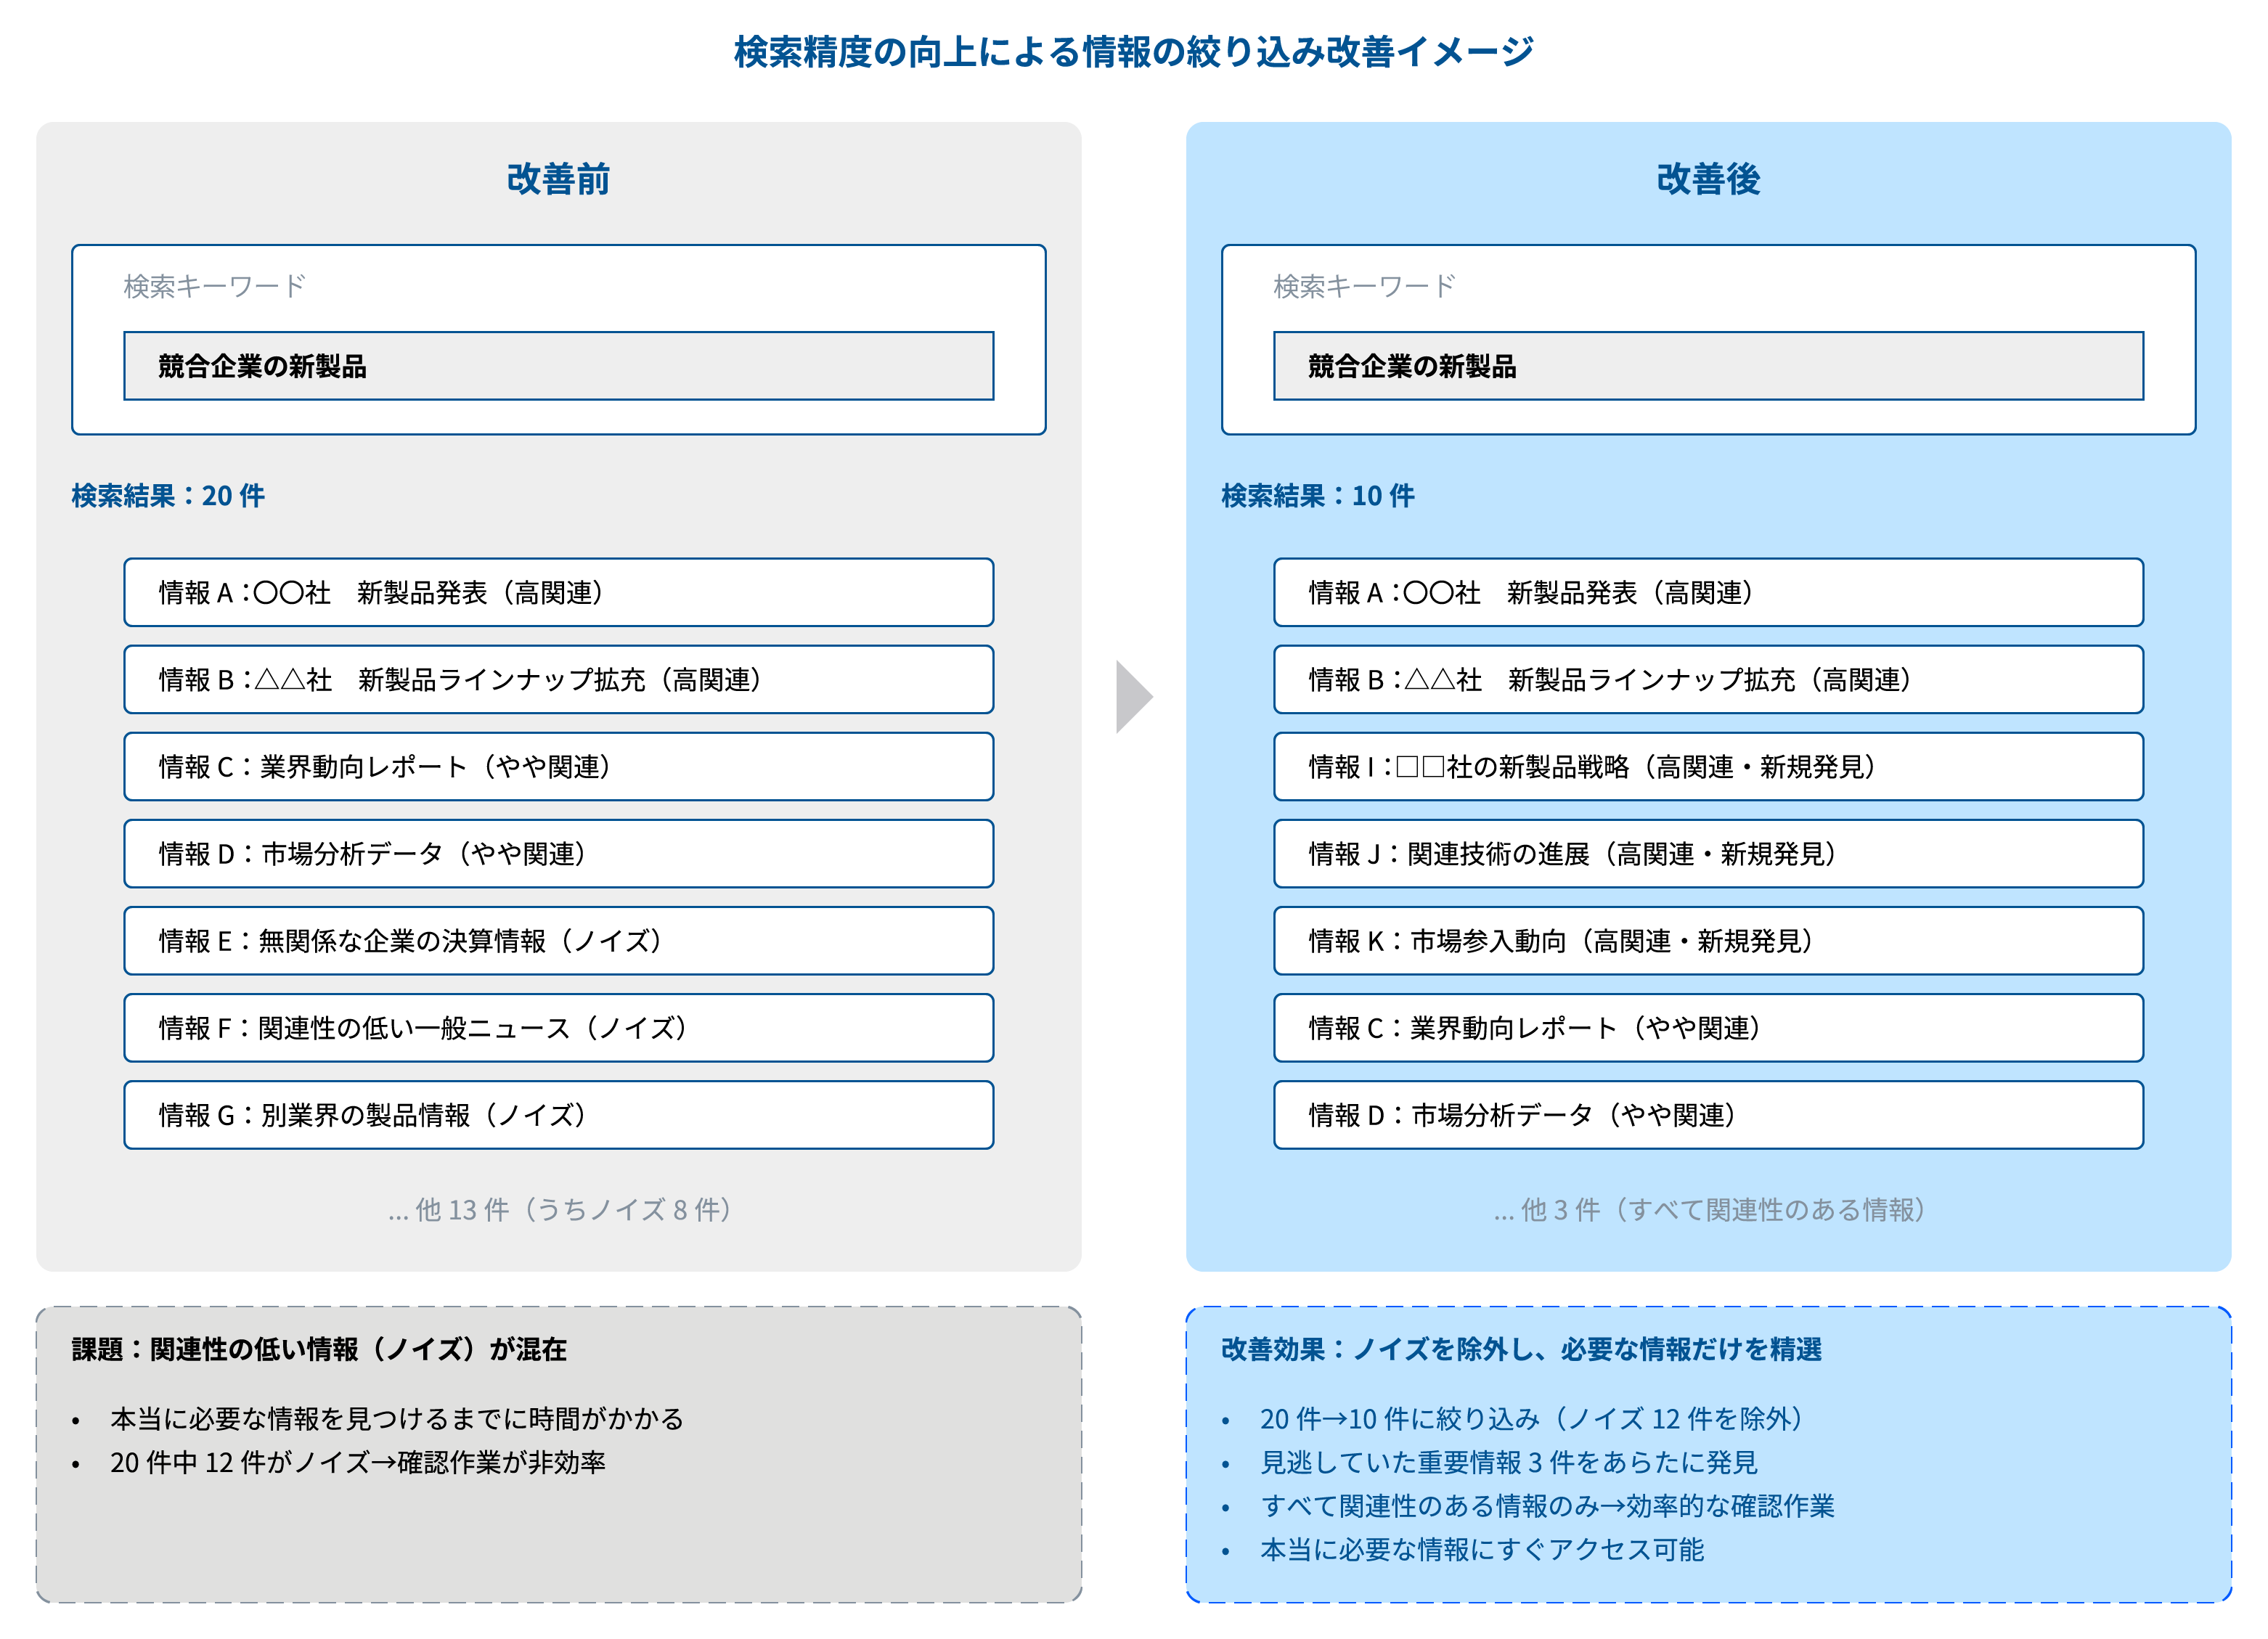Click the search keyword field in the 改善前 panel

tap(558, 366)
